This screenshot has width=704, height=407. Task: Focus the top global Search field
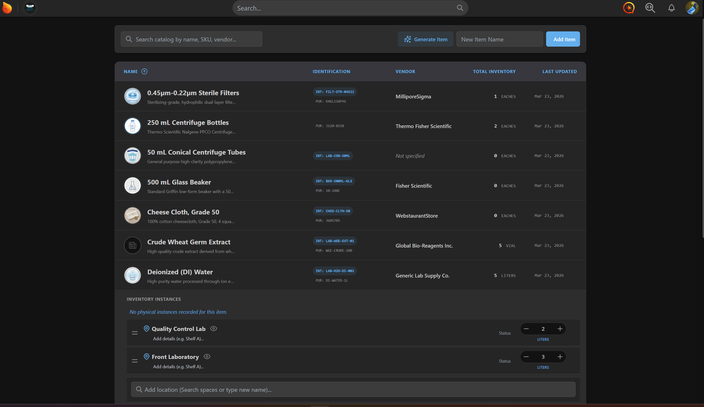350,8
